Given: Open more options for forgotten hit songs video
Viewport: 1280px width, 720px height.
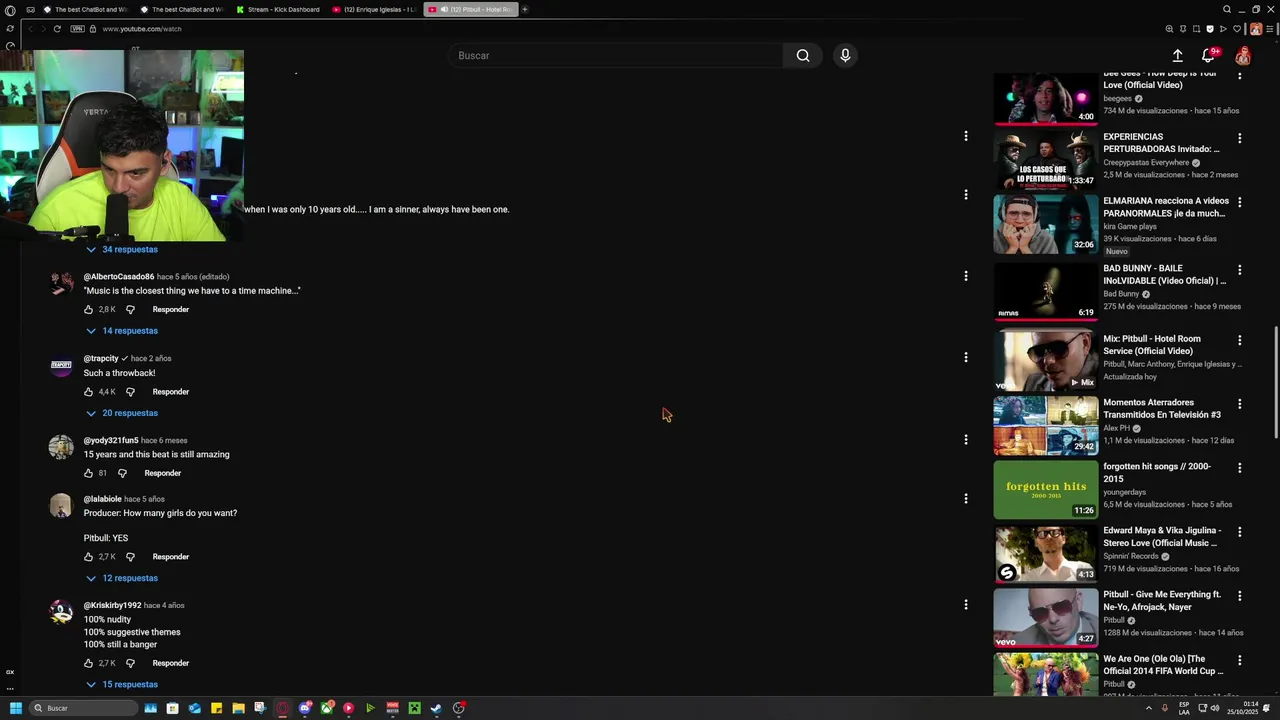Looking at the screenshot, I should 1239,468.
